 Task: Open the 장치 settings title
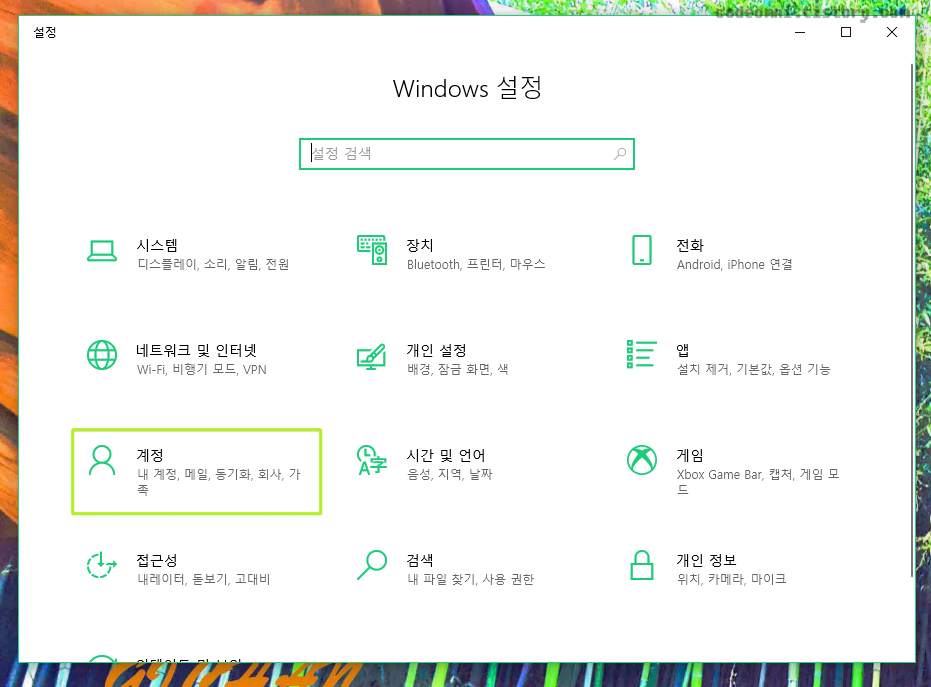click(x=420, y=245)
